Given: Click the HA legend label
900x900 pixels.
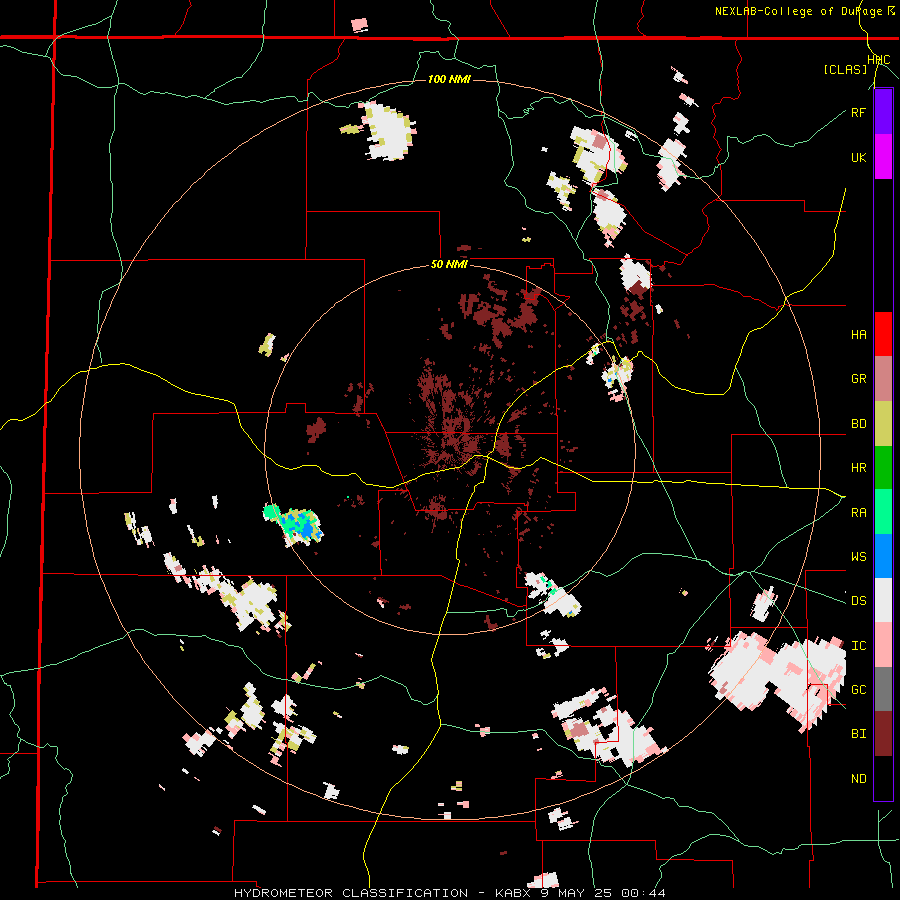Looking at the screenshot, I should (858, 335).
